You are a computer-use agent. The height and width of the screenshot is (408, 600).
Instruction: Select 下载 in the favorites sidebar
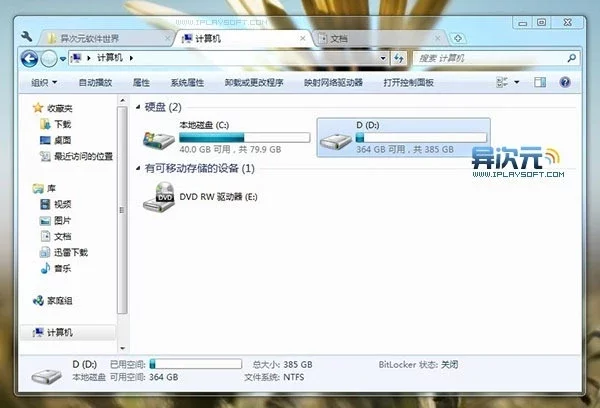coord(61,124)
